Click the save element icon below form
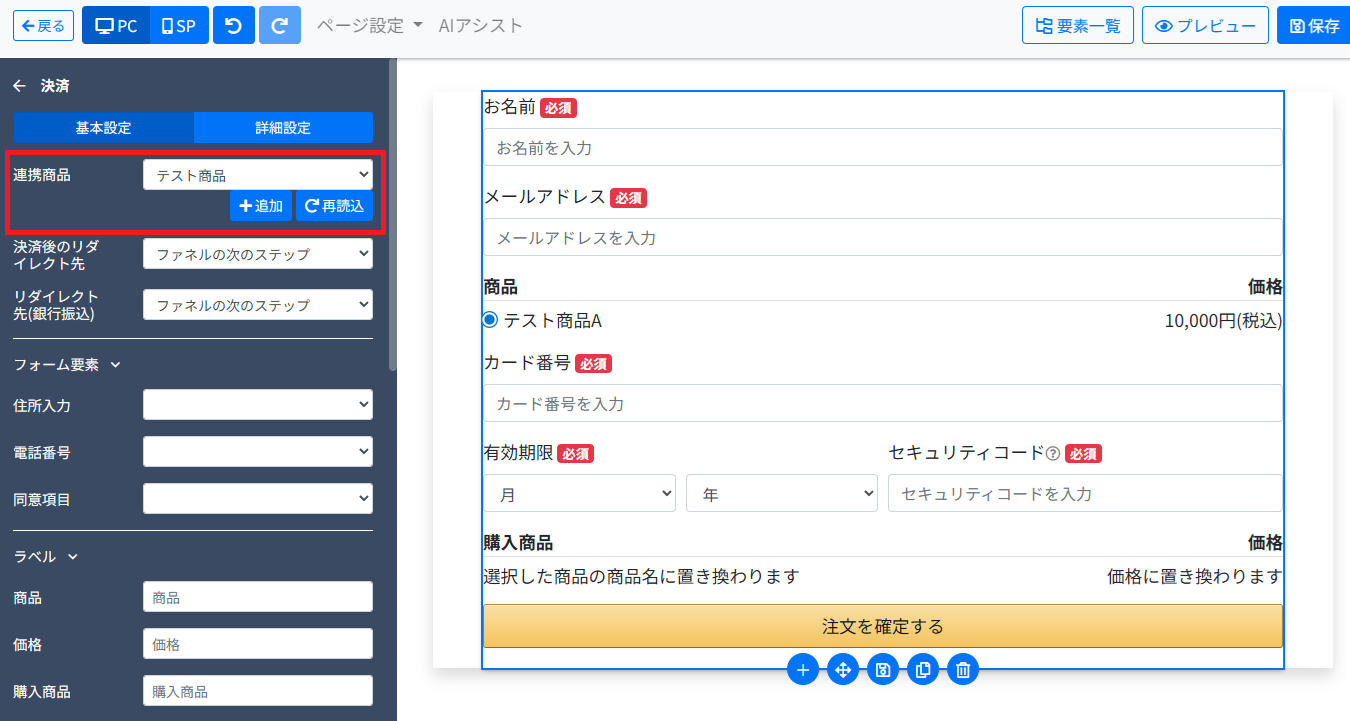 (883, 669)
